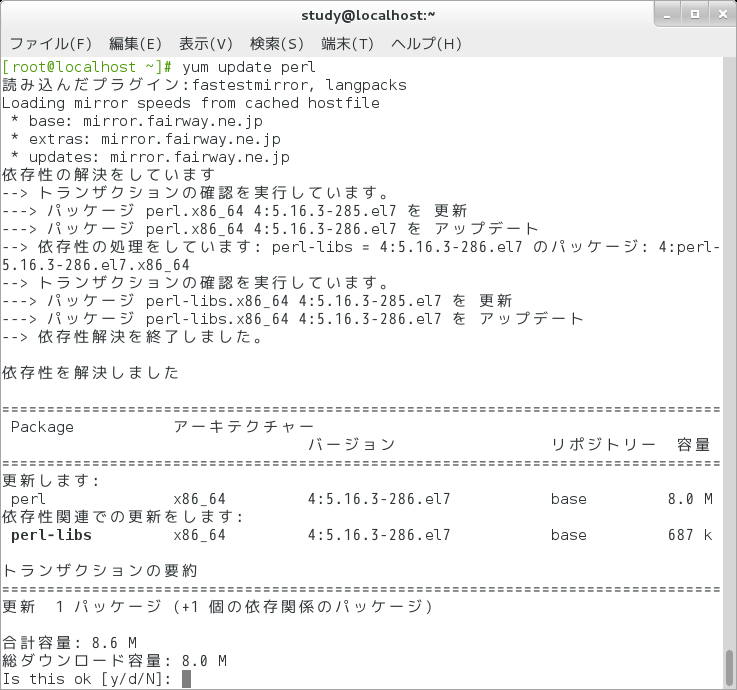
Task: Maximize the terminal window
Action: click(x=693, y=14)
